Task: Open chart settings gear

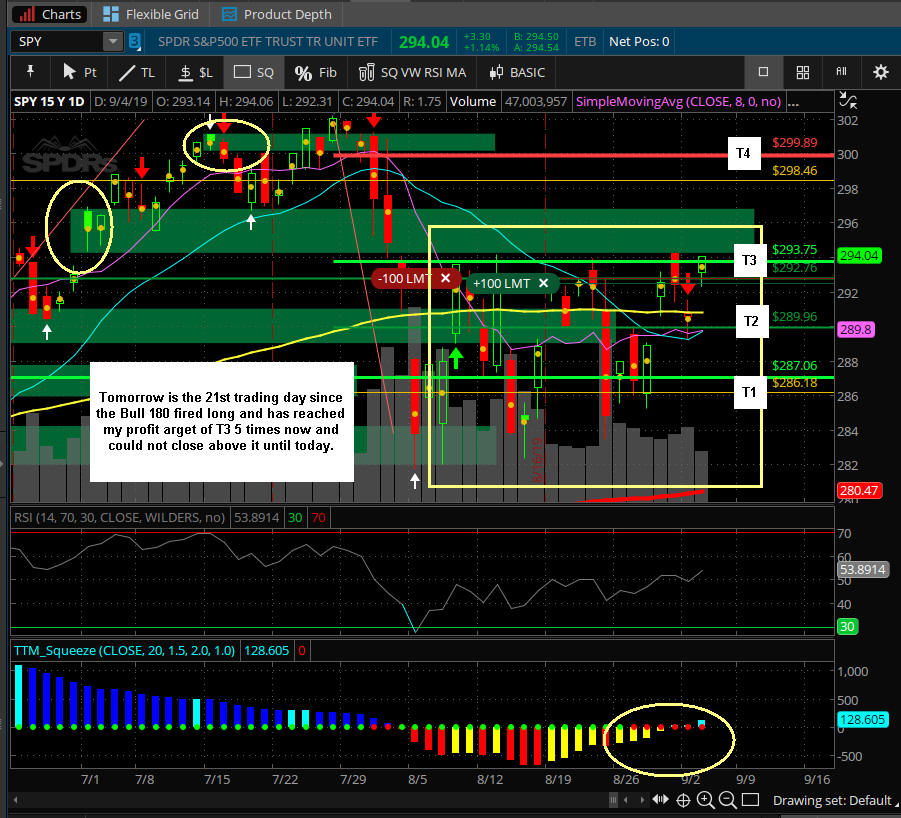Action: click(x=880, y=72)
